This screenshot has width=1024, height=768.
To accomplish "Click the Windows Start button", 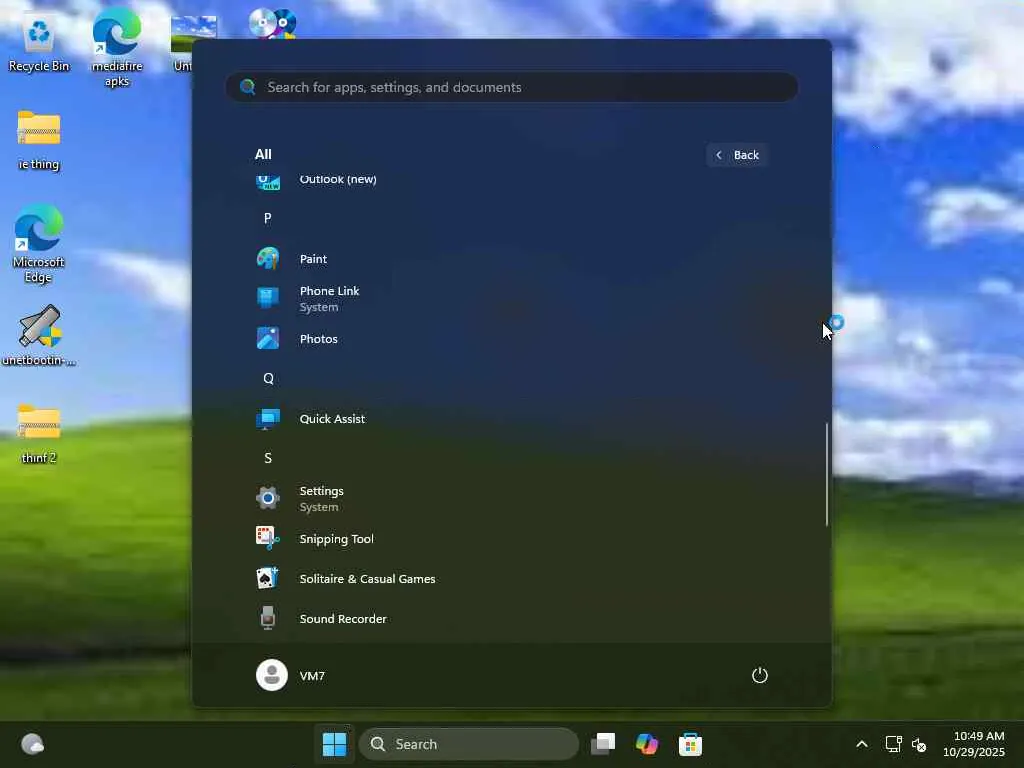I will coord(334,744).
